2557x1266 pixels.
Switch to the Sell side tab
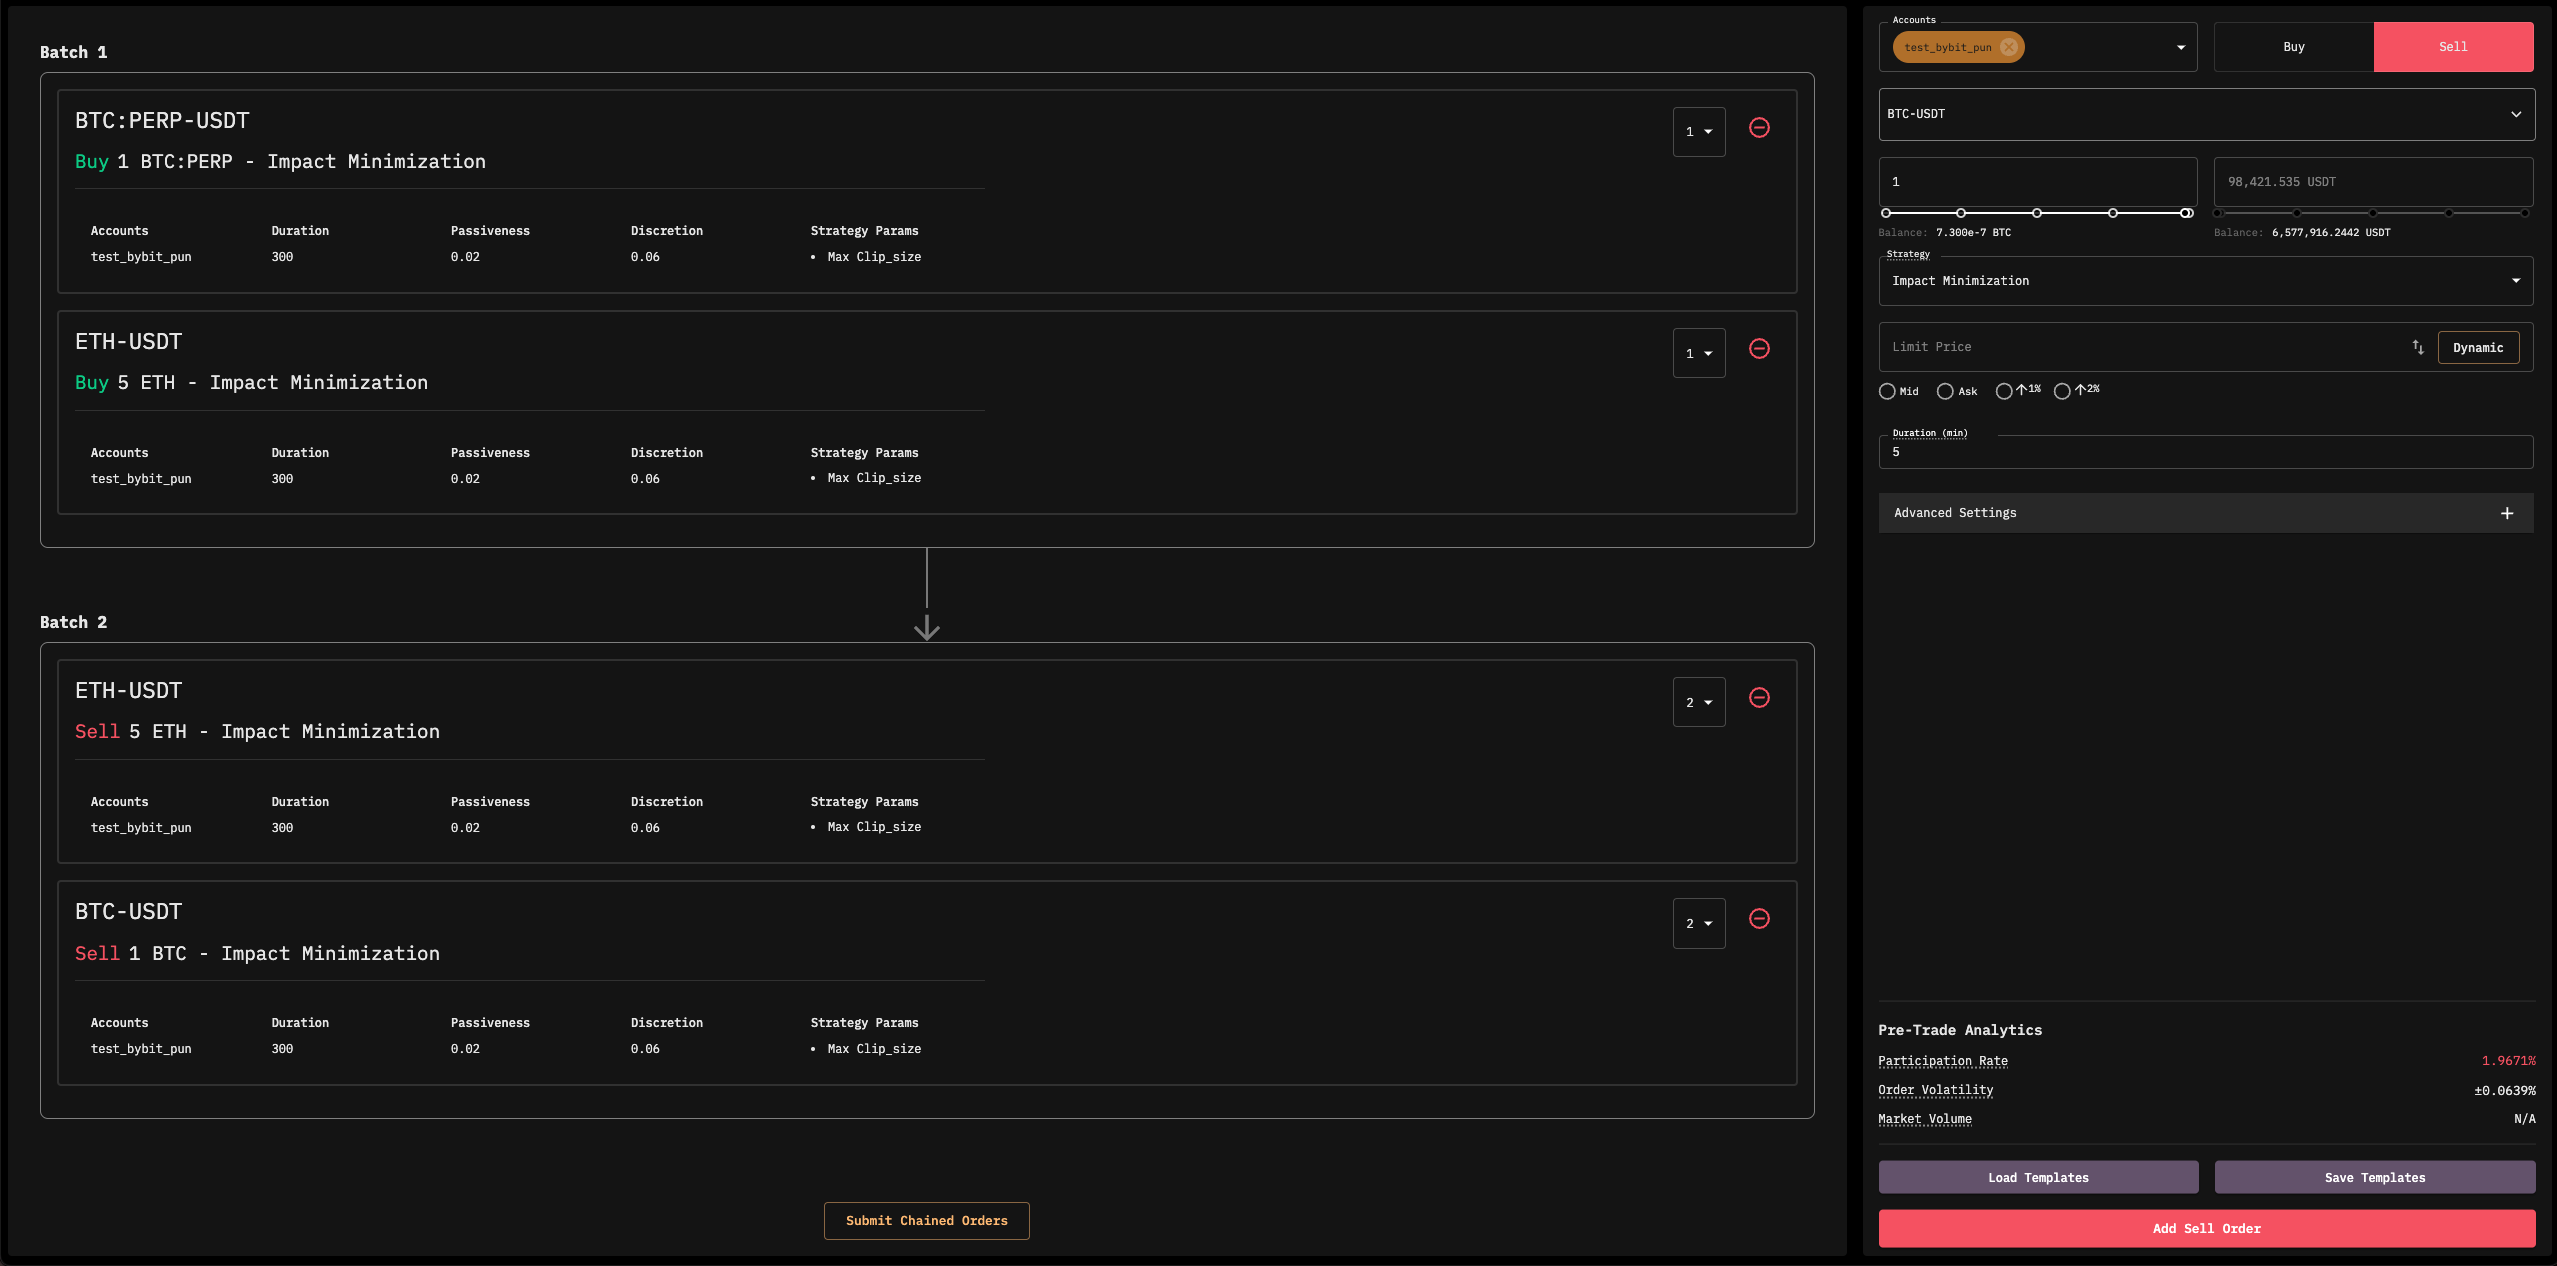pyautogui.click(x=2452, y=47)
